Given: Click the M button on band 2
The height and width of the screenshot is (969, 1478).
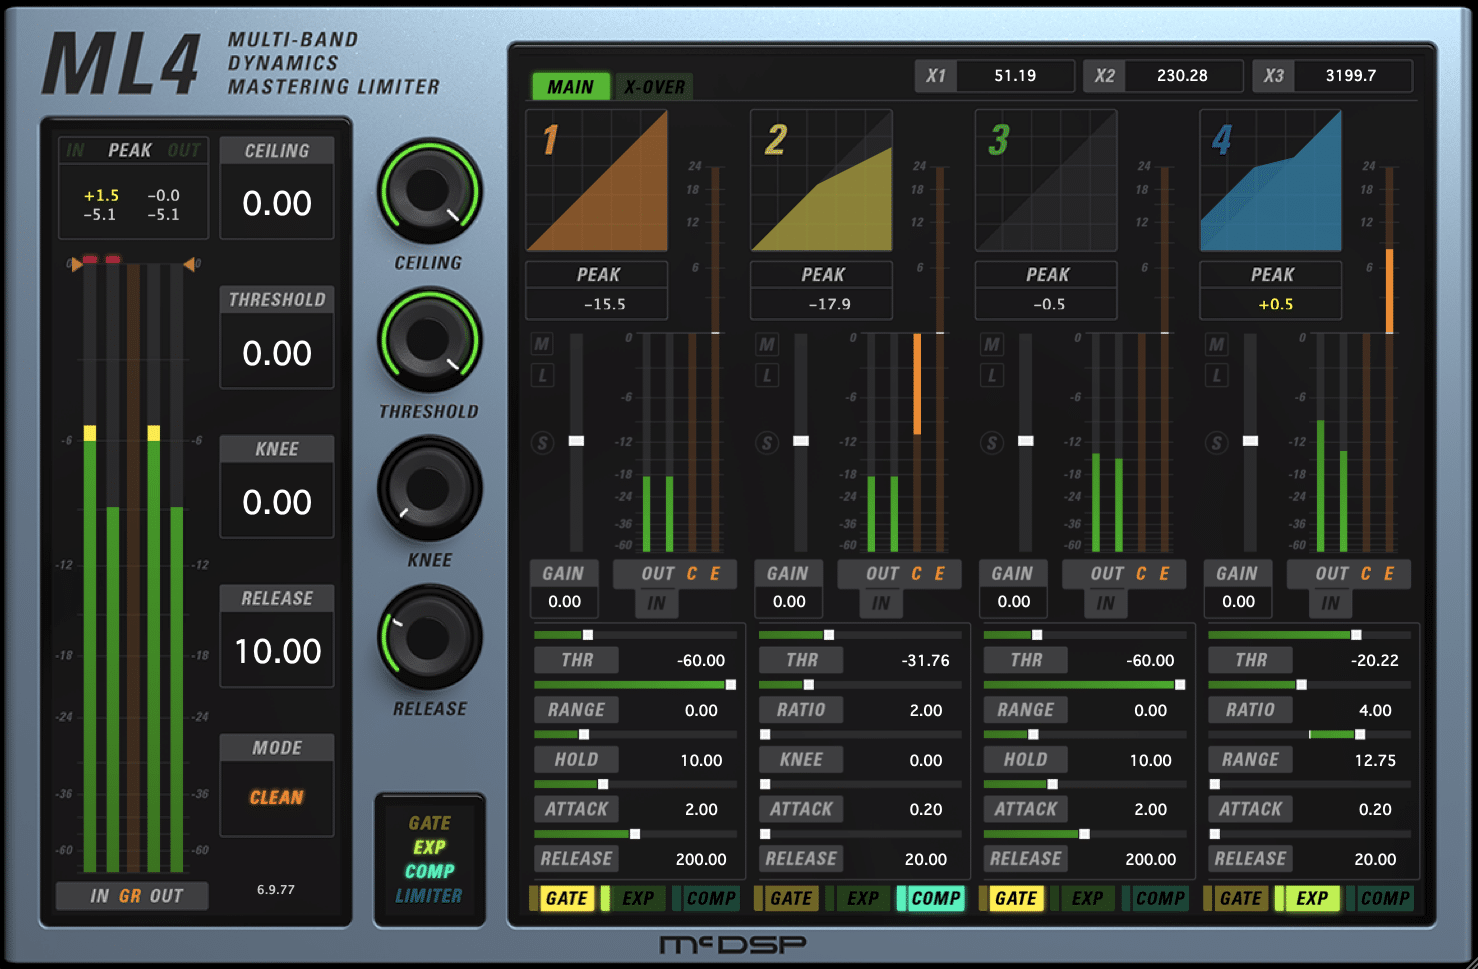Looking at the screenshot, I should click(x=767, y=345).
